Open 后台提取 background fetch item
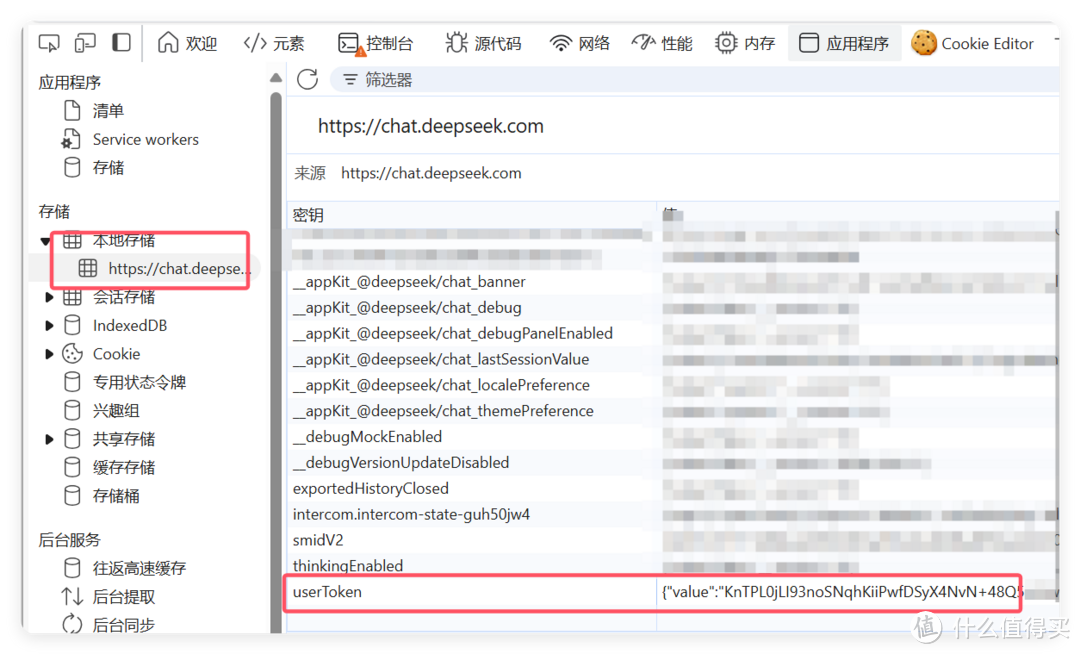1080x654 pixels. point(124,597)
